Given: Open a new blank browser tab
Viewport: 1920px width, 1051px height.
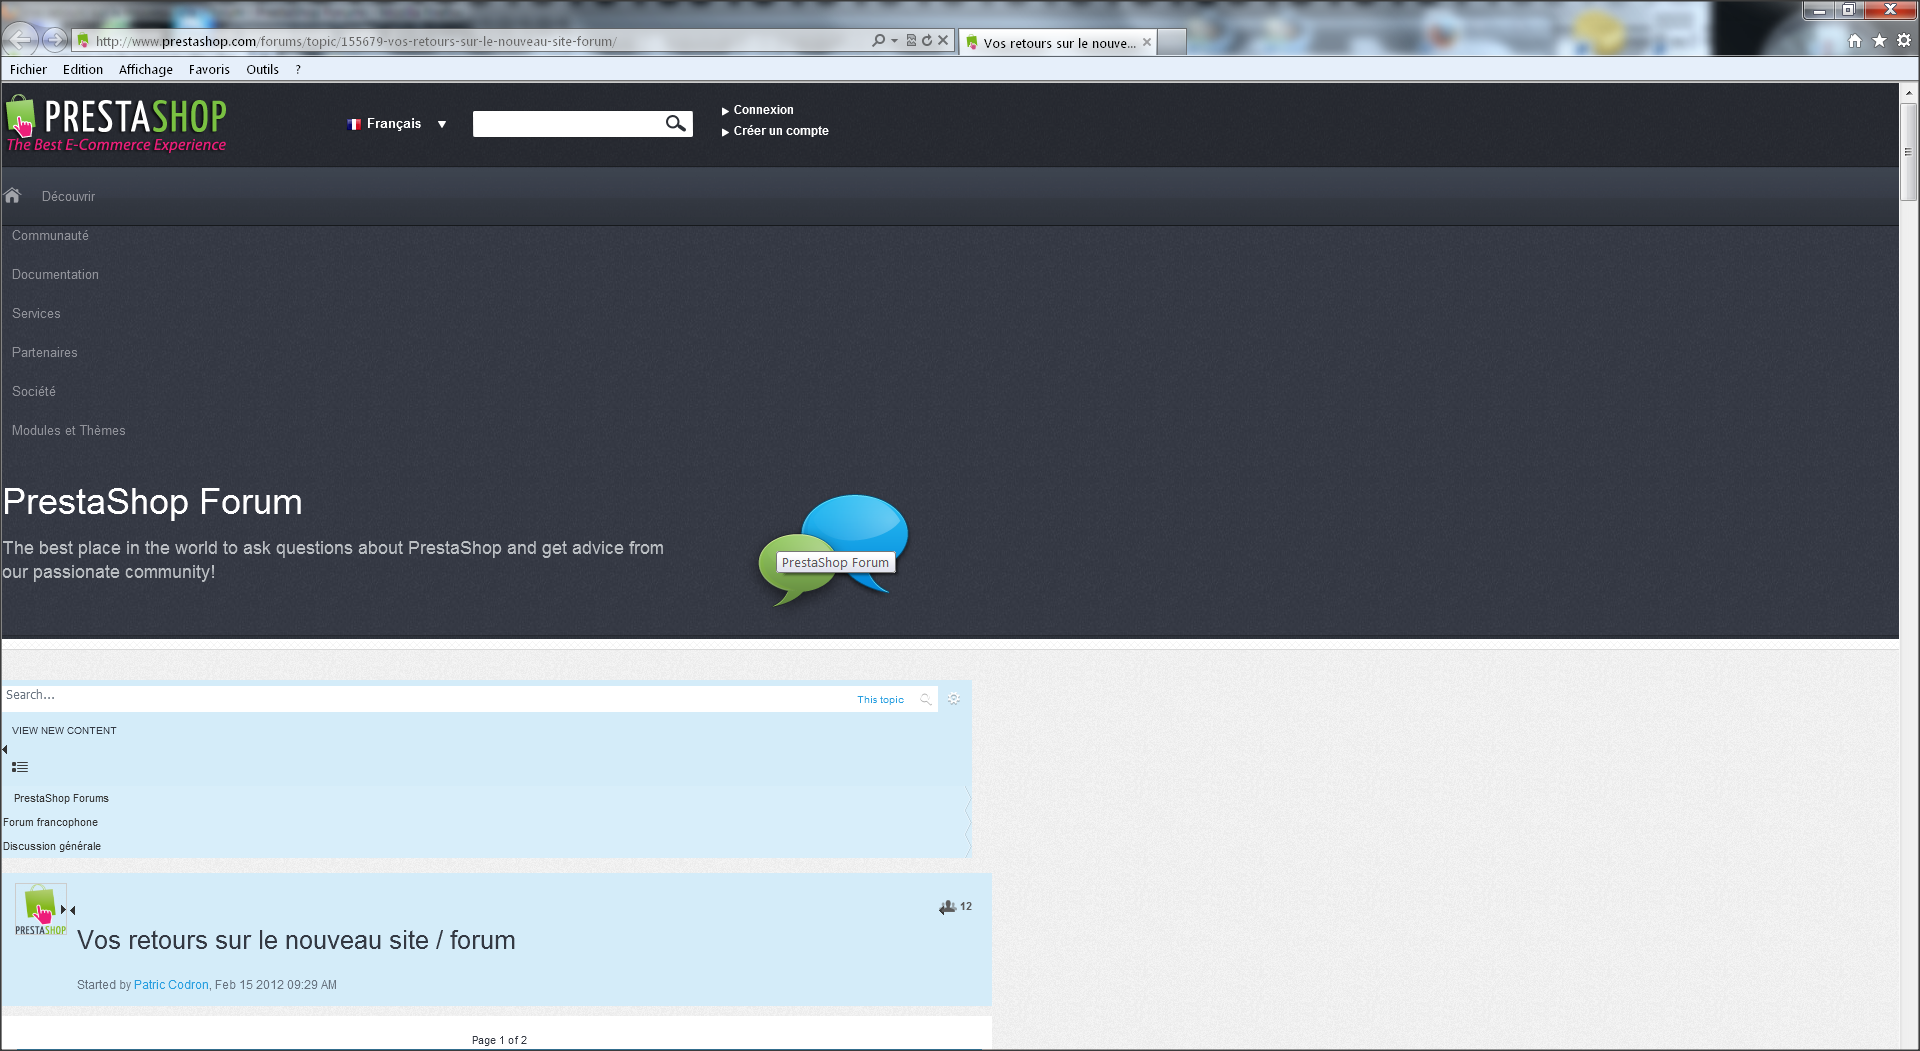Looking at the screenshot, I should click(x=1172, y=42).
